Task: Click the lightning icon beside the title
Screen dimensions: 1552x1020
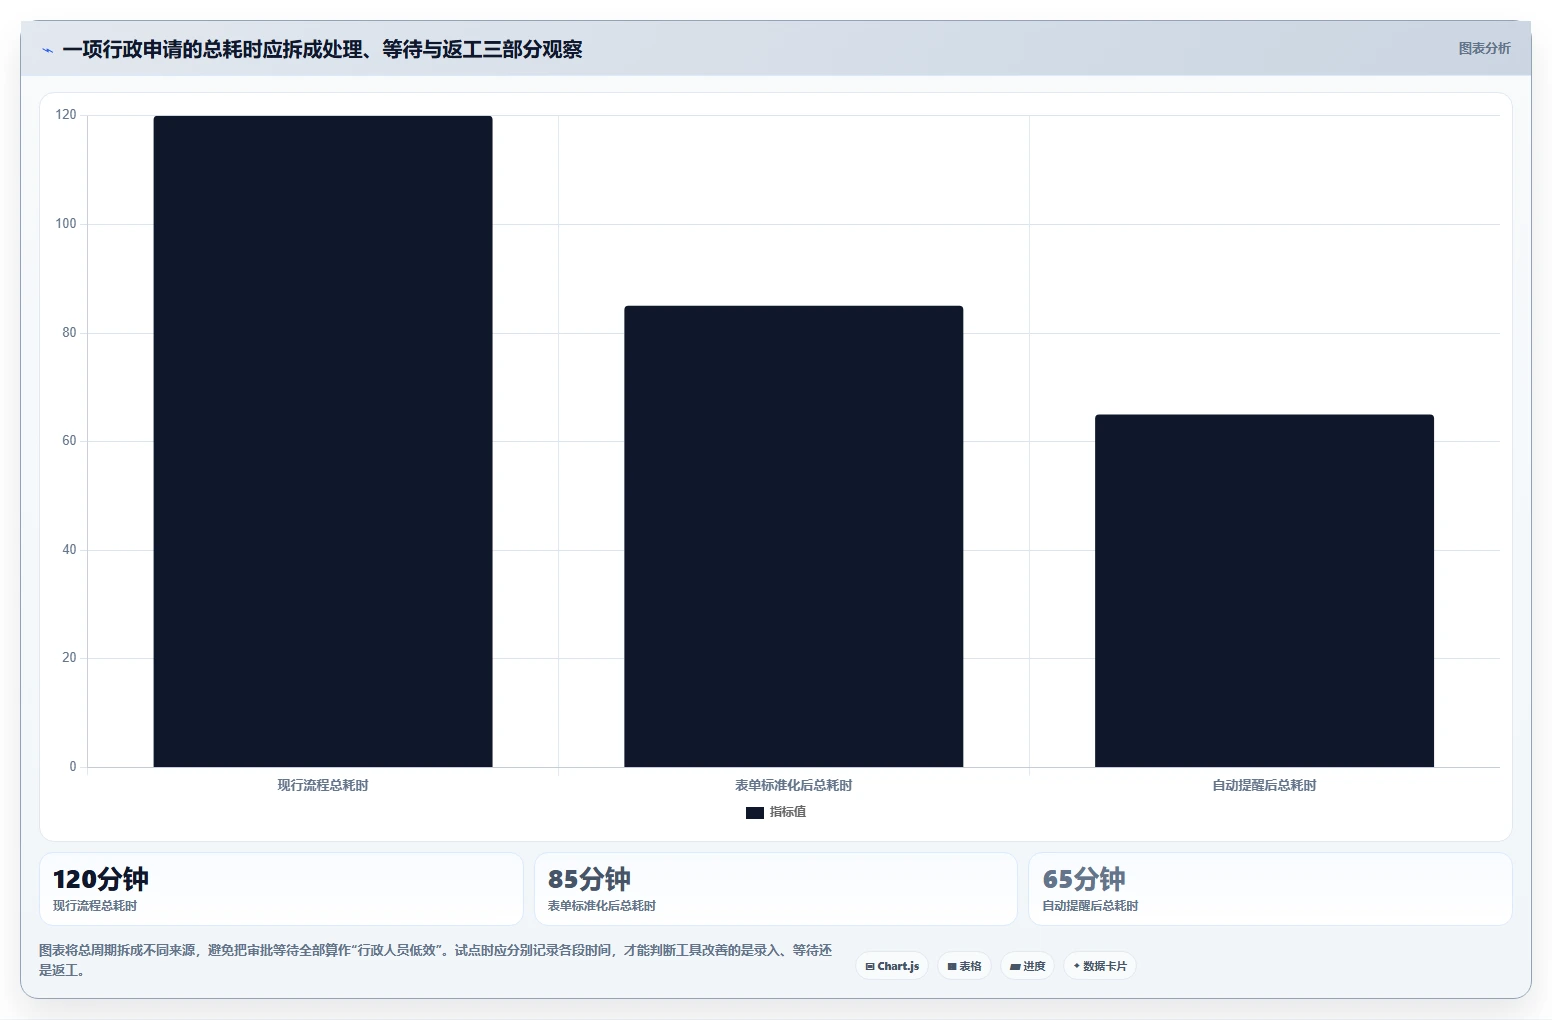Action: 47,50
